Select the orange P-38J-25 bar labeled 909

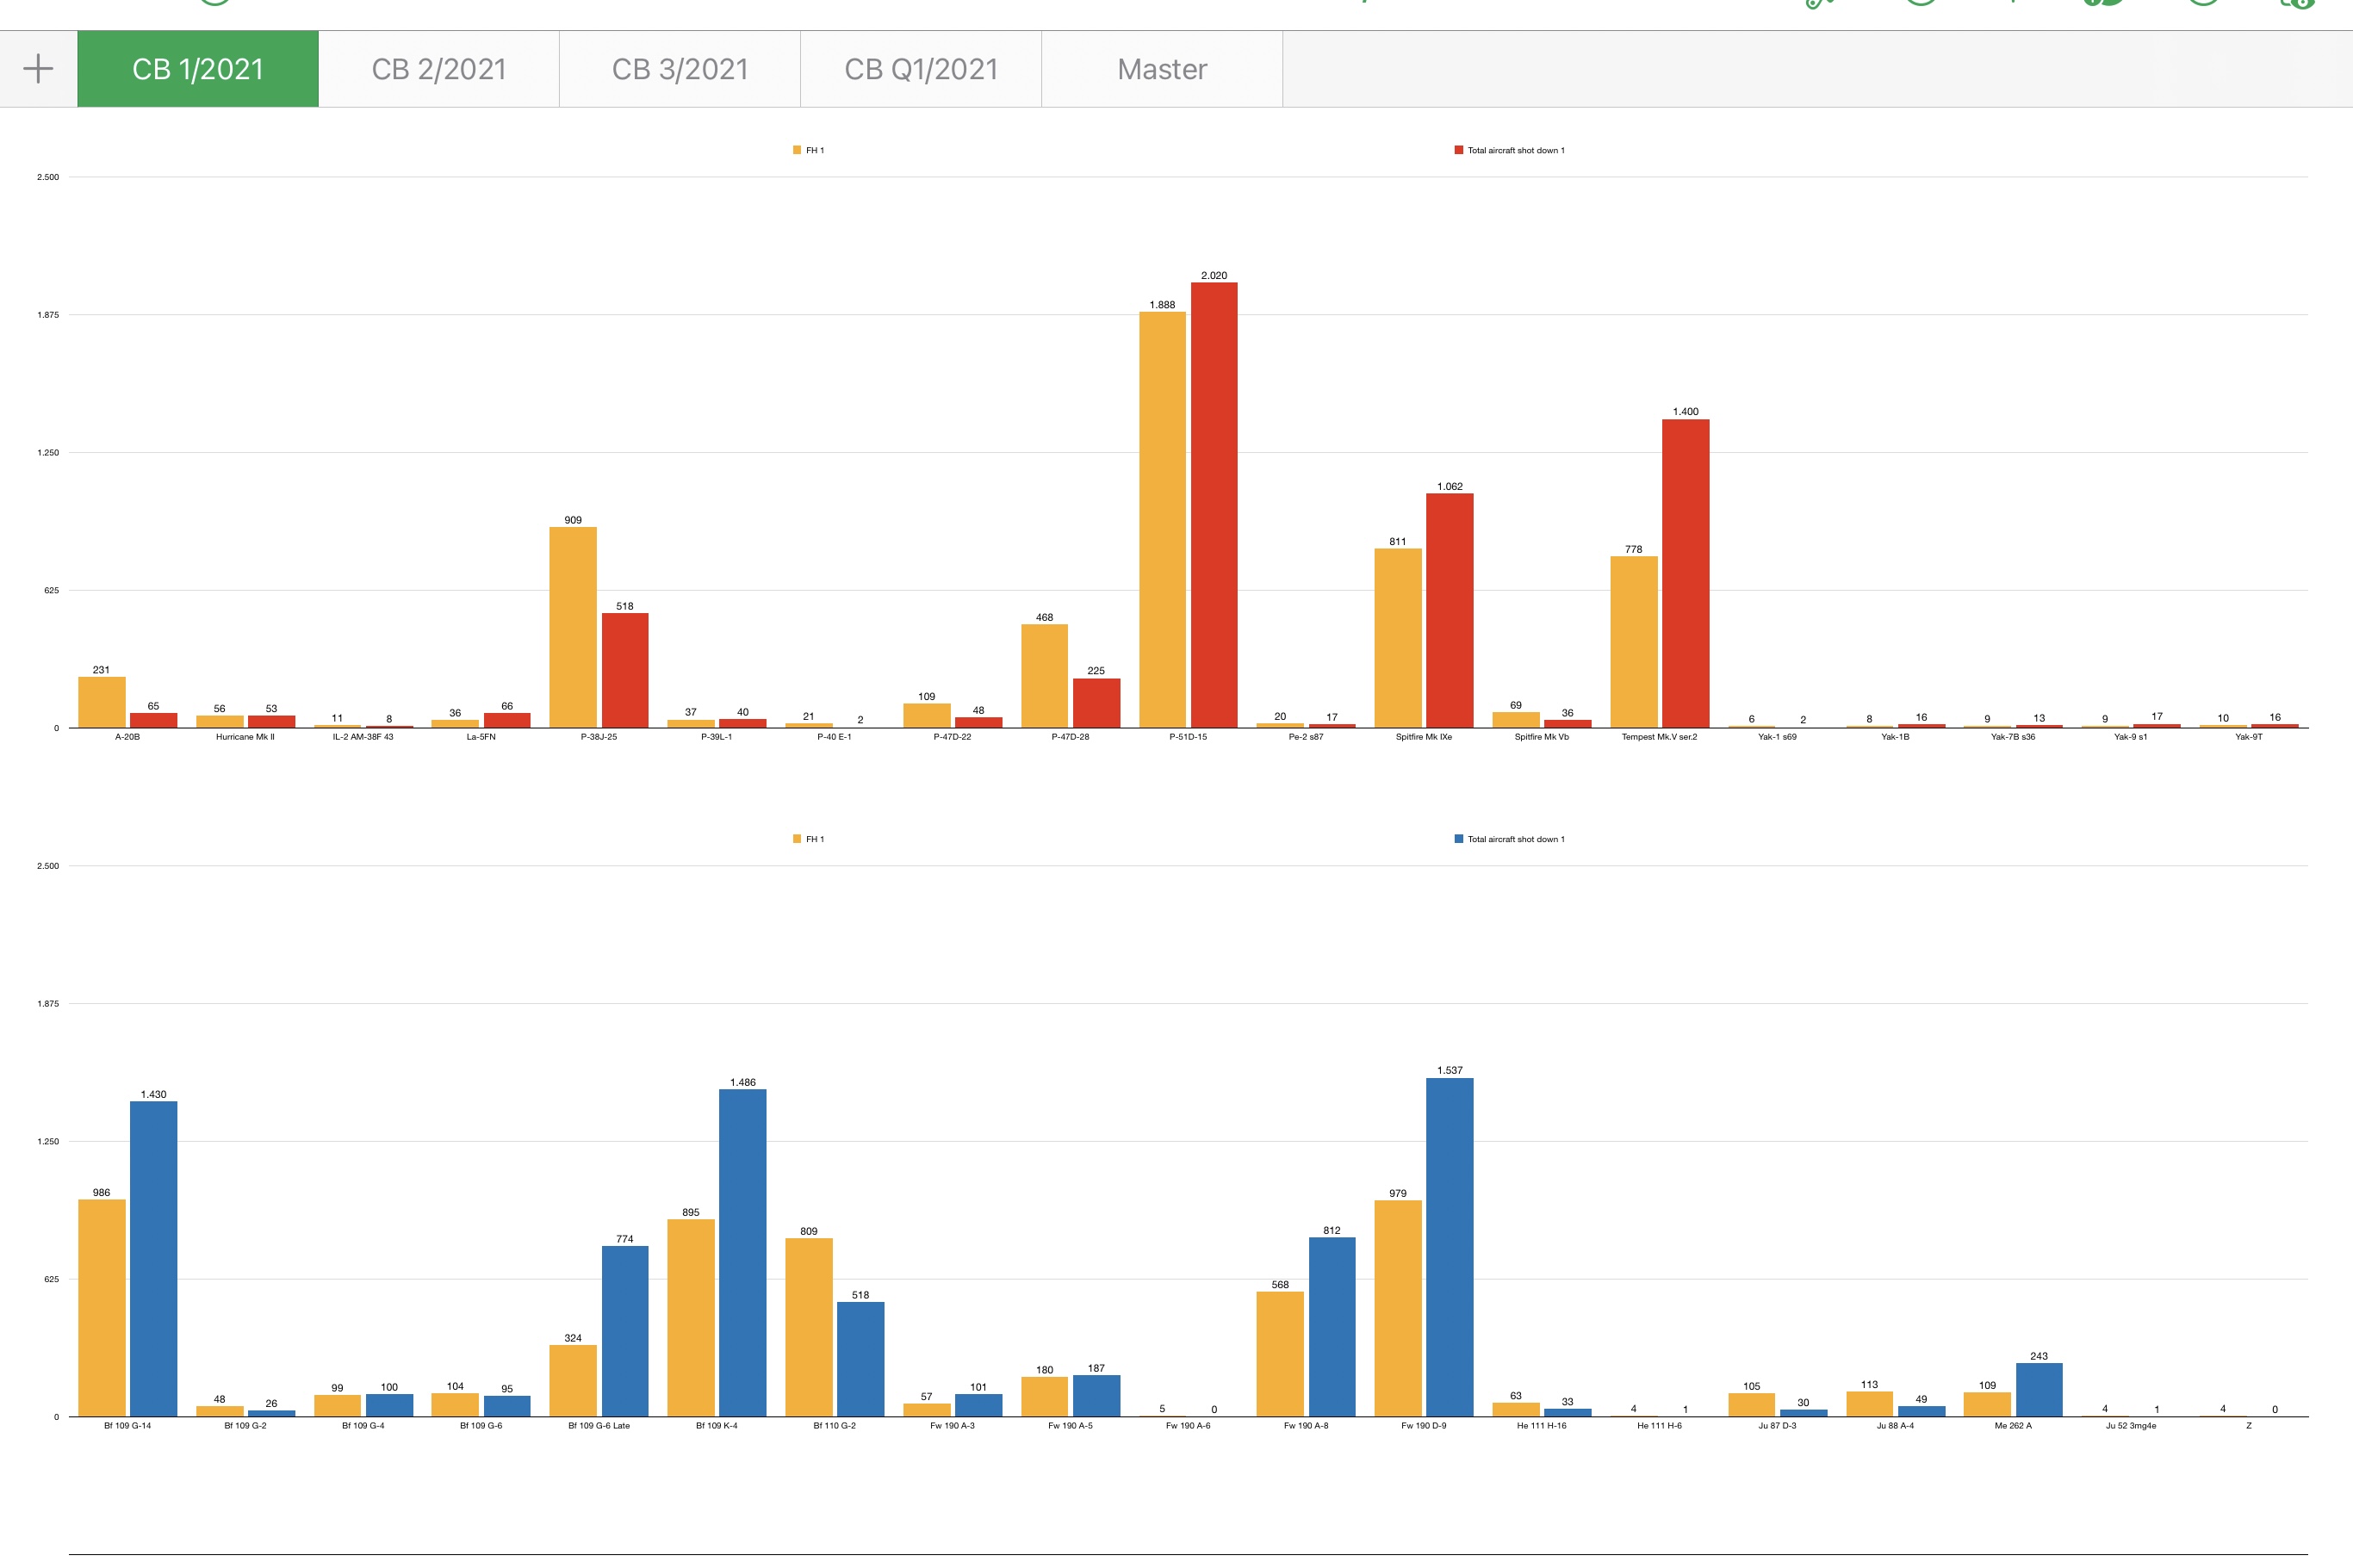tap(573, 628)
